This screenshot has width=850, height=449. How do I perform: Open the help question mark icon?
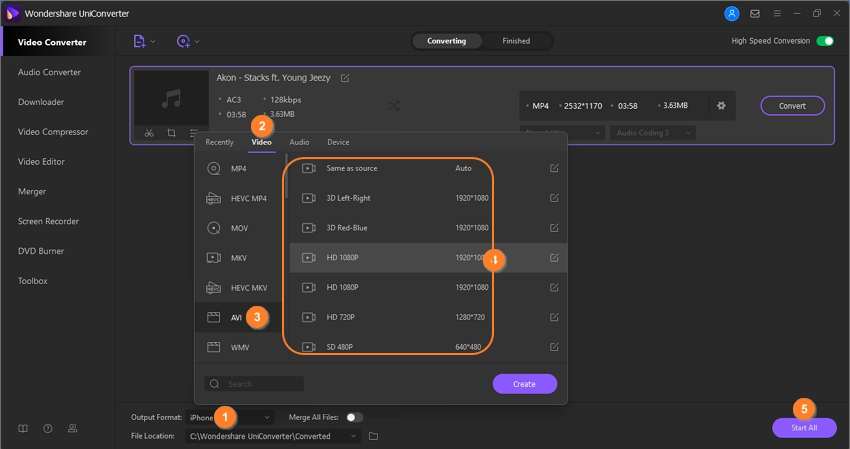click(48, 428)
